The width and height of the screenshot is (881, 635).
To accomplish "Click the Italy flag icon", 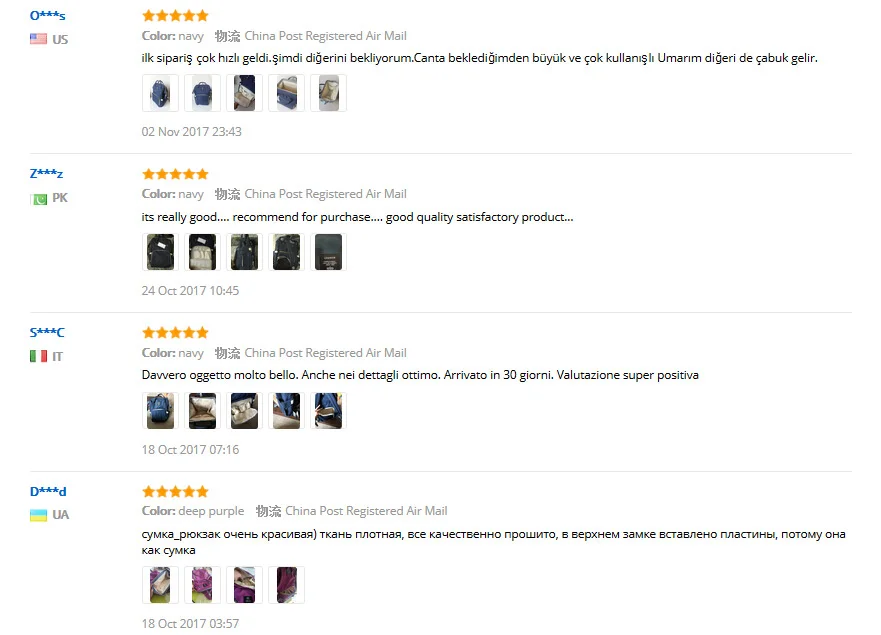I will [x=38, y=356].
